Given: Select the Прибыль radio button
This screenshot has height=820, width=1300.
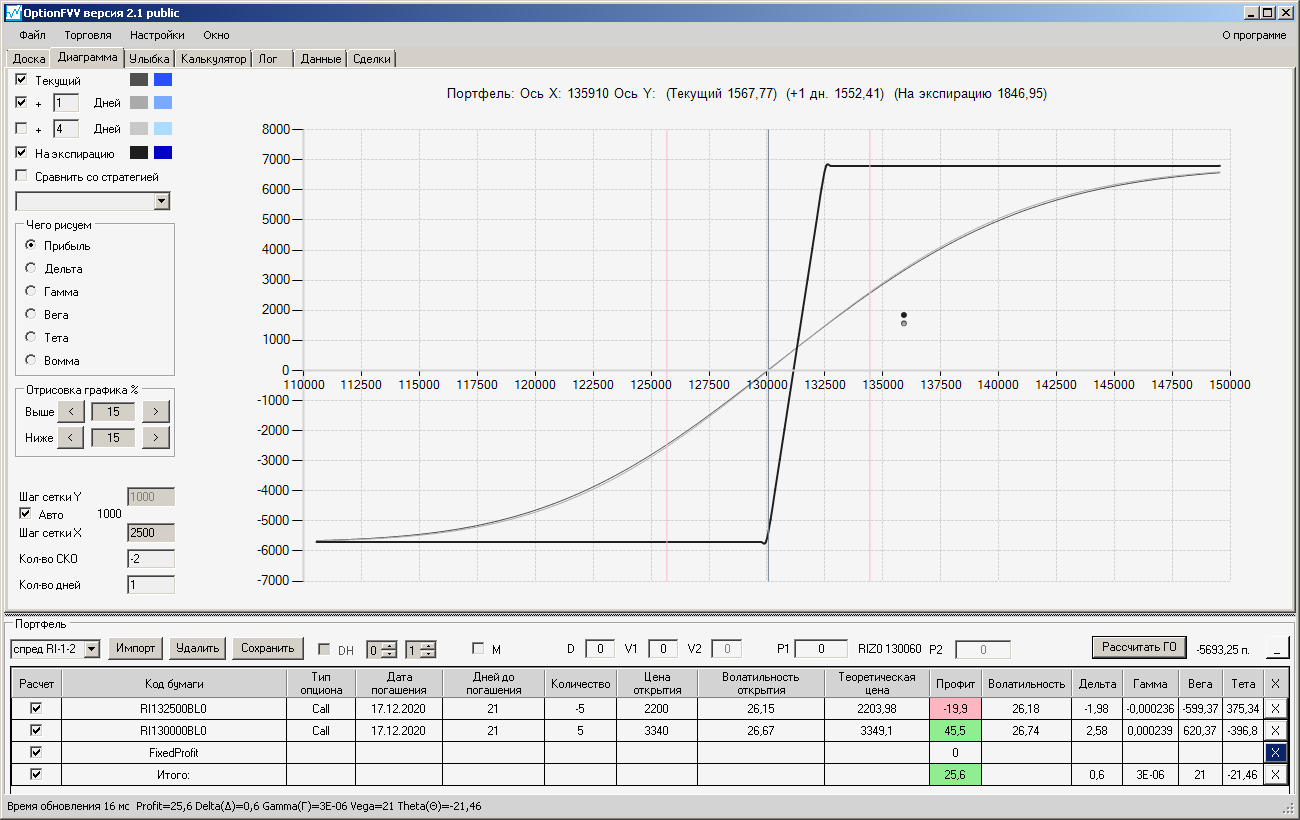Looking at the screenshot, I should (x=31, y=245).
